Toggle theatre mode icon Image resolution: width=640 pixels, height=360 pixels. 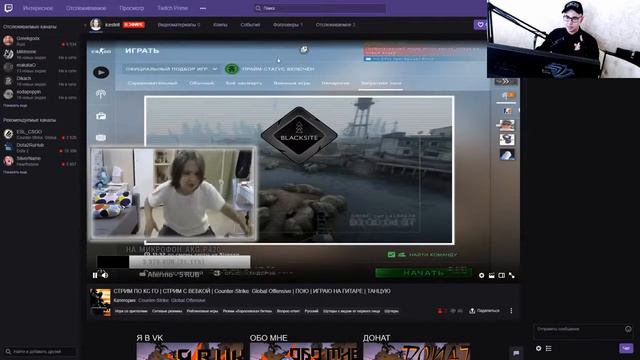point(502,276)
